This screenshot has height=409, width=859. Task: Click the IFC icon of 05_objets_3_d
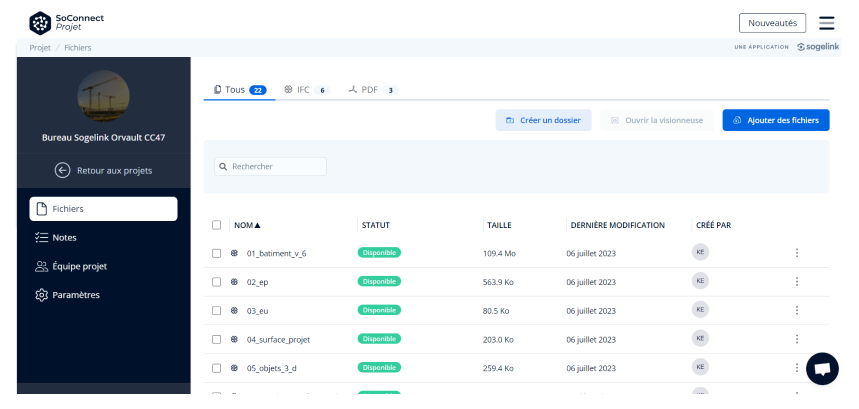coord(234,368)
